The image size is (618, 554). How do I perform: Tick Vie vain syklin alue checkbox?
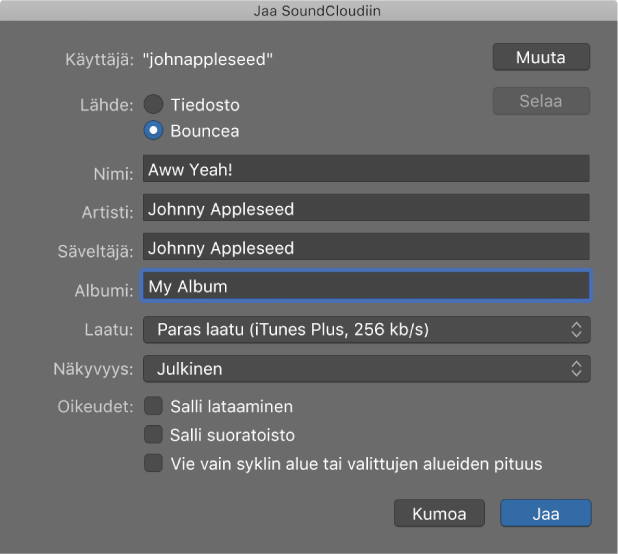tap(153, 463)
